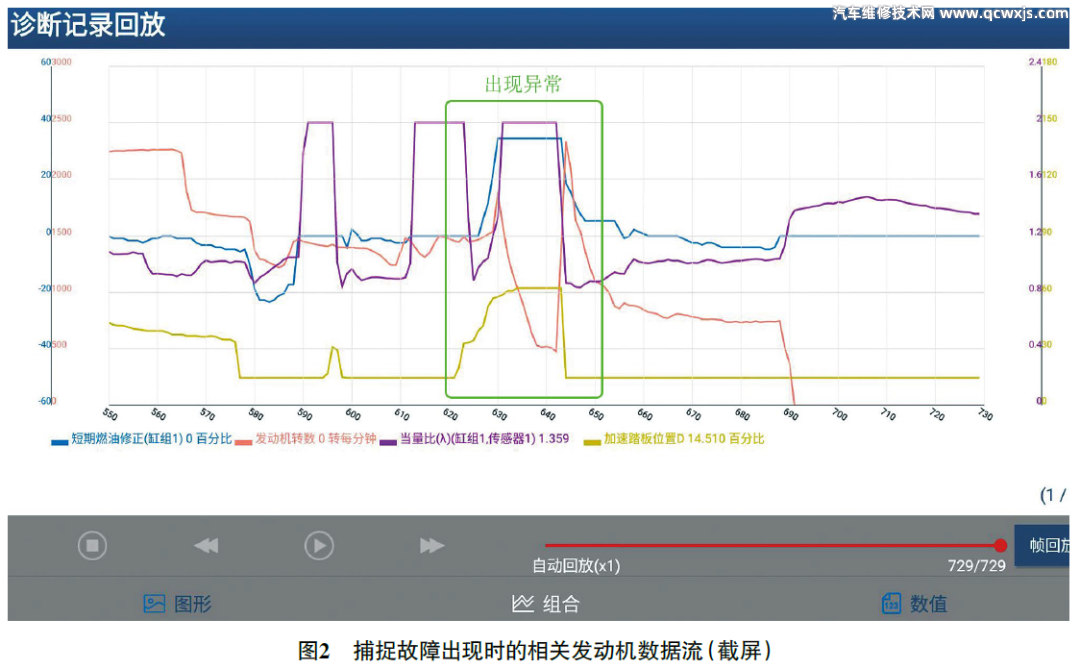Image resolution: width=1080 pixels, height=669 pixels.
Task: Click the 帧回放 button
Action: (x=1047, y=545)
